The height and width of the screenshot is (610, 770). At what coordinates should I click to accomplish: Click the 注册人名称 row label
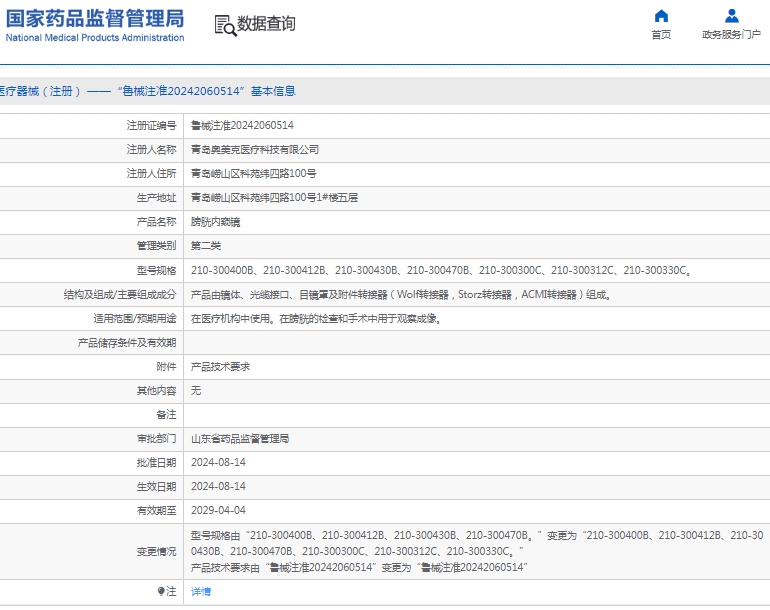point(151,149)
